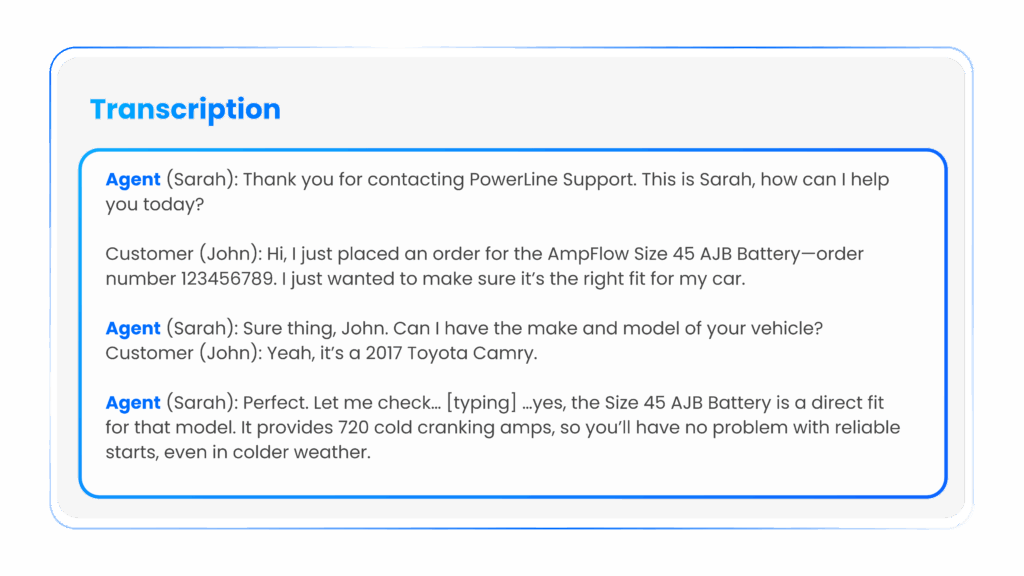
Task: Click the second Agent label before 'Sure thing'
Action: click(133, 328)
